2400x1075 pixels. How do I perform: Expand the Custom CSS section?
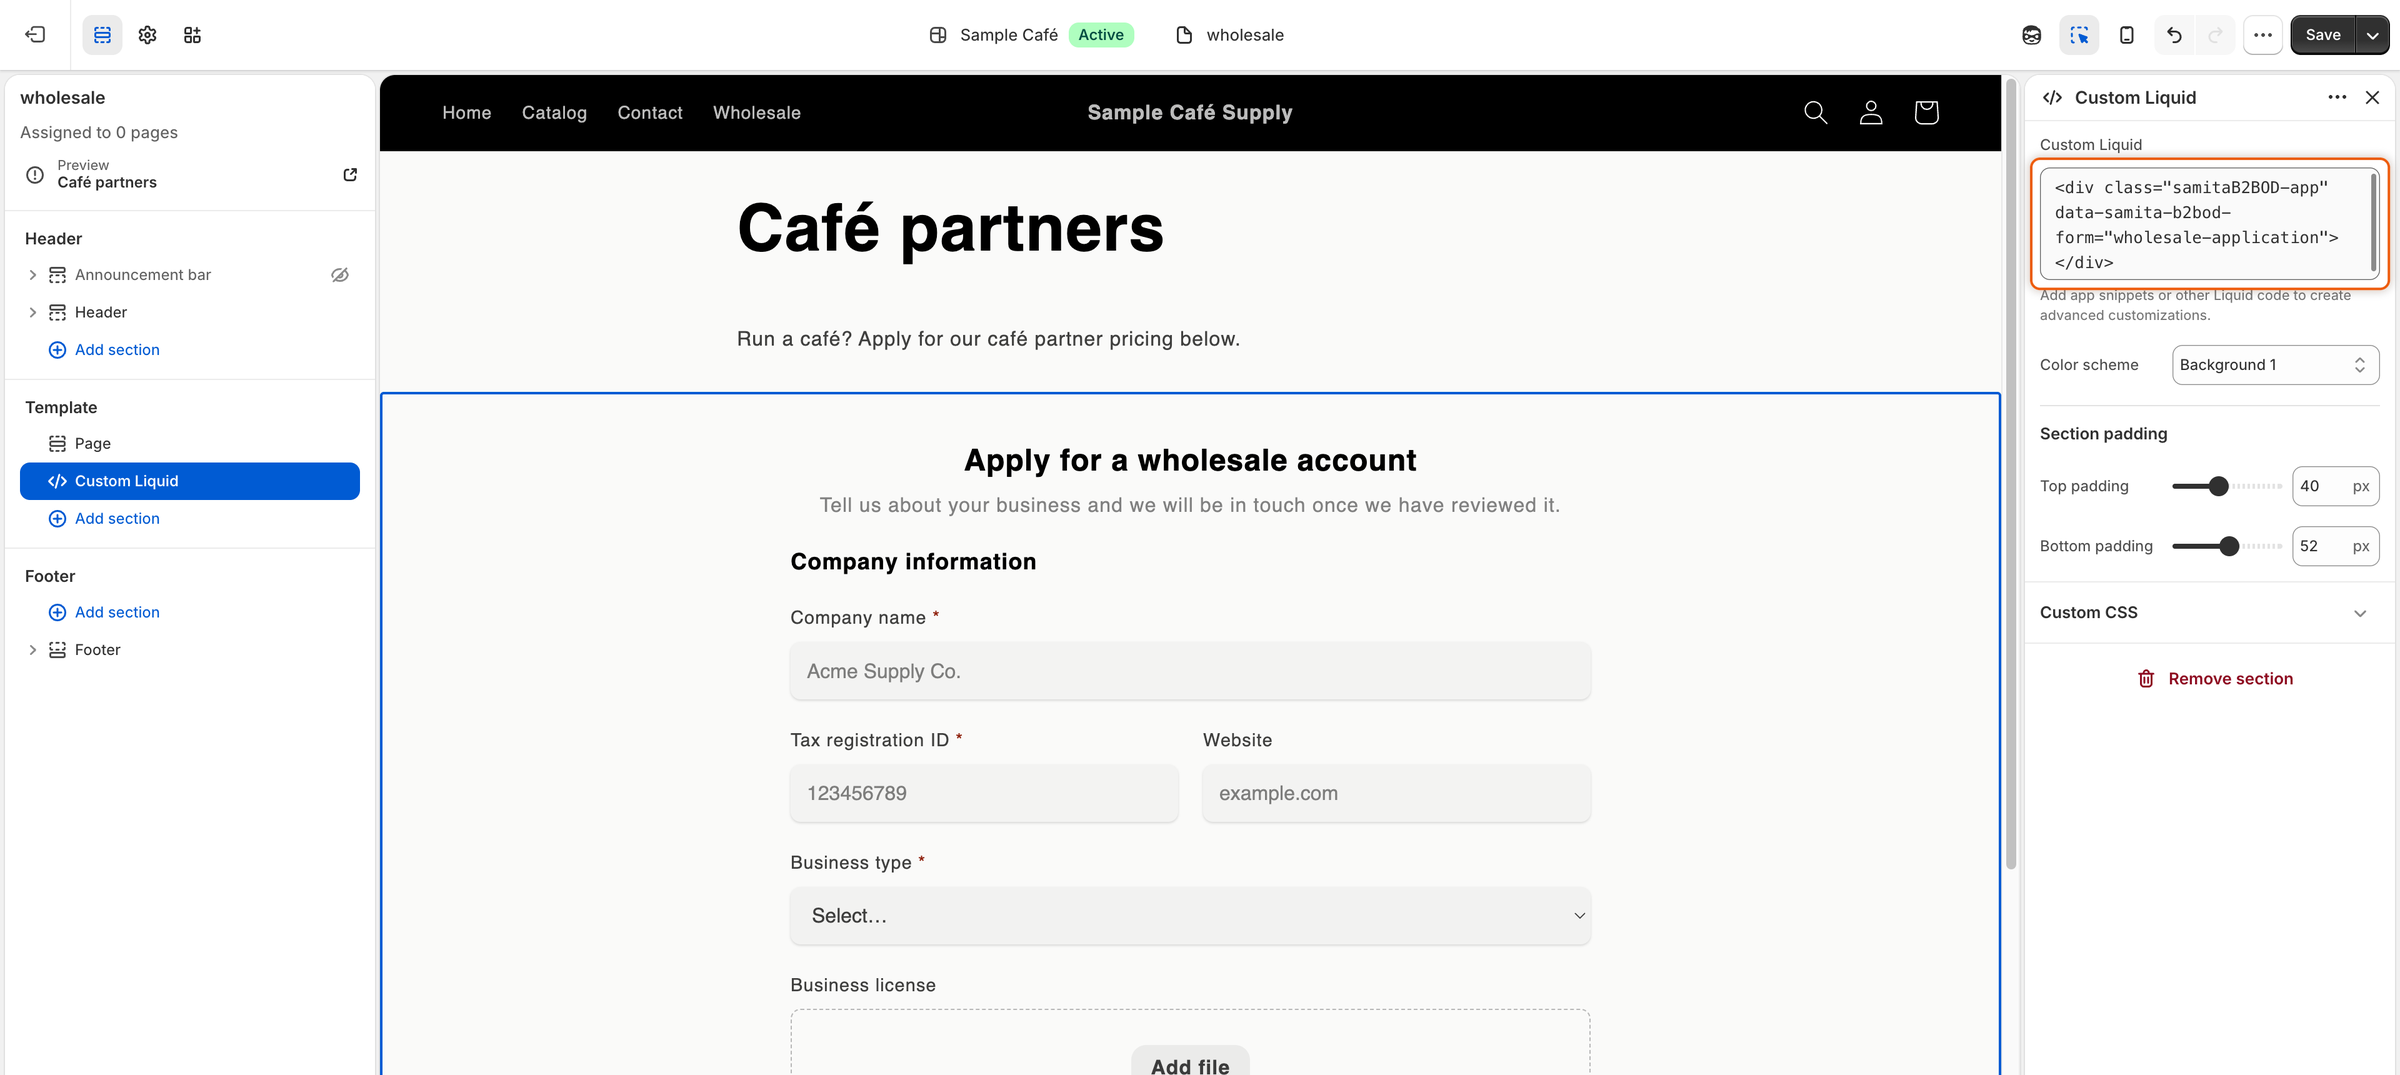click(x=2208, y=613)
